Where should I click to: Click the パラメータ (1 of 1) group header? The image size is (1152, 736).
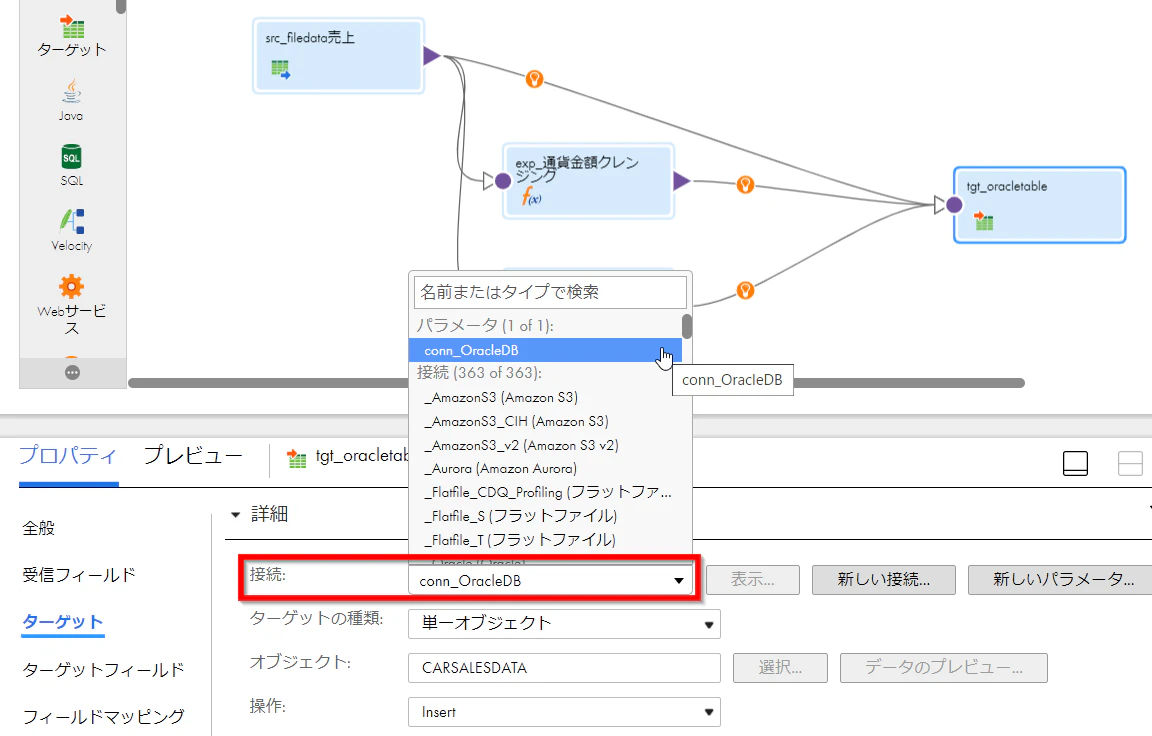485,325
